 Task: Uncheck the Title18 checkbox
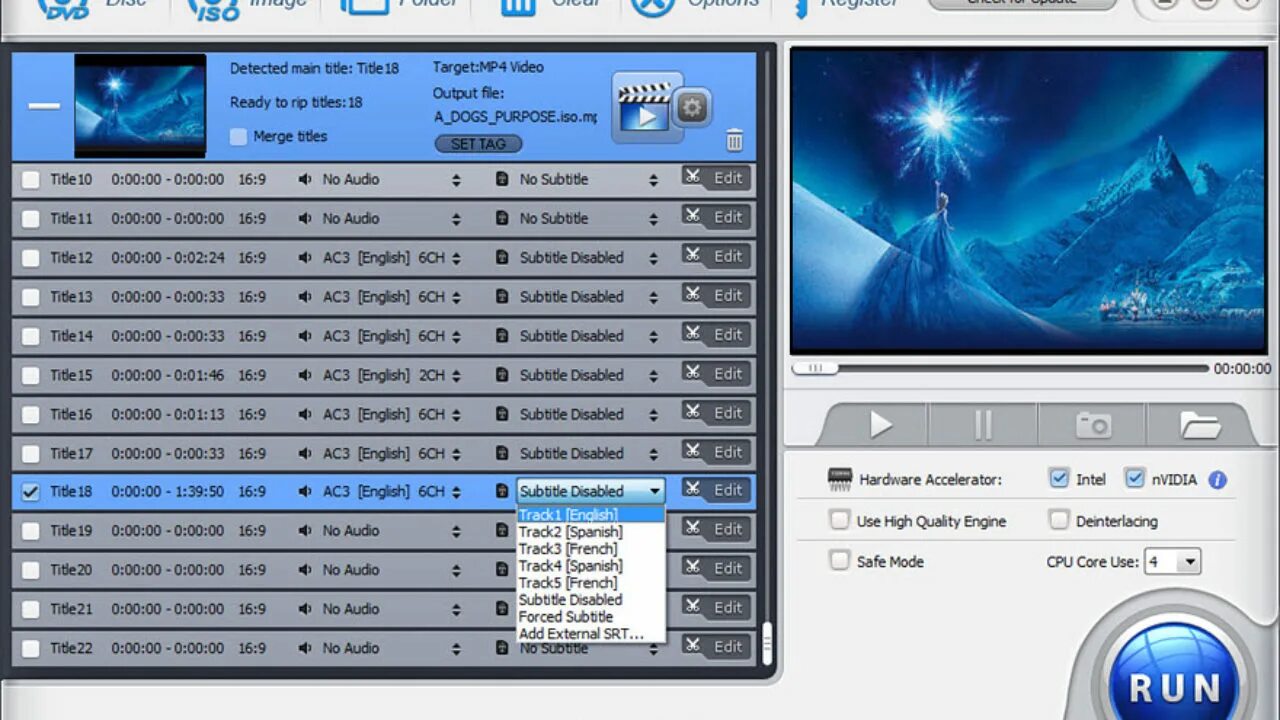[31, 492]
